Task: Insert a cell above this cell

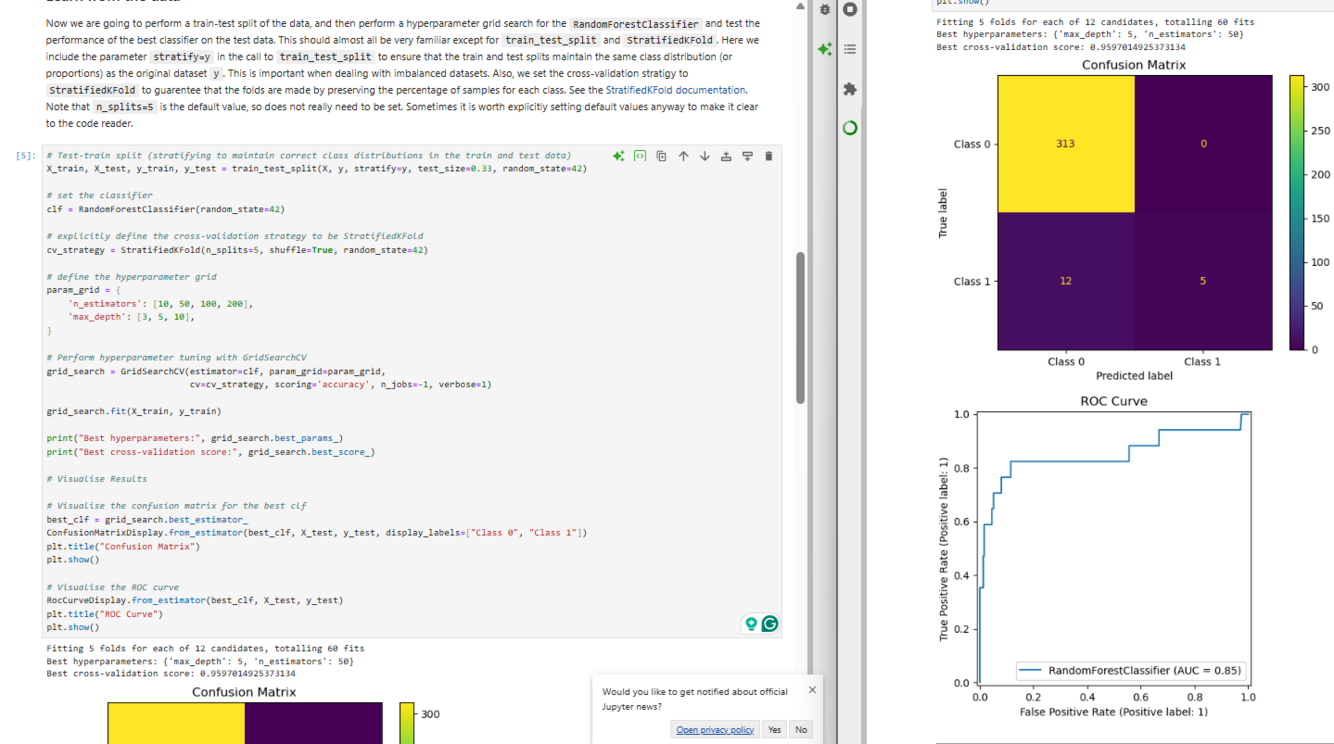Action: point(726,156)
